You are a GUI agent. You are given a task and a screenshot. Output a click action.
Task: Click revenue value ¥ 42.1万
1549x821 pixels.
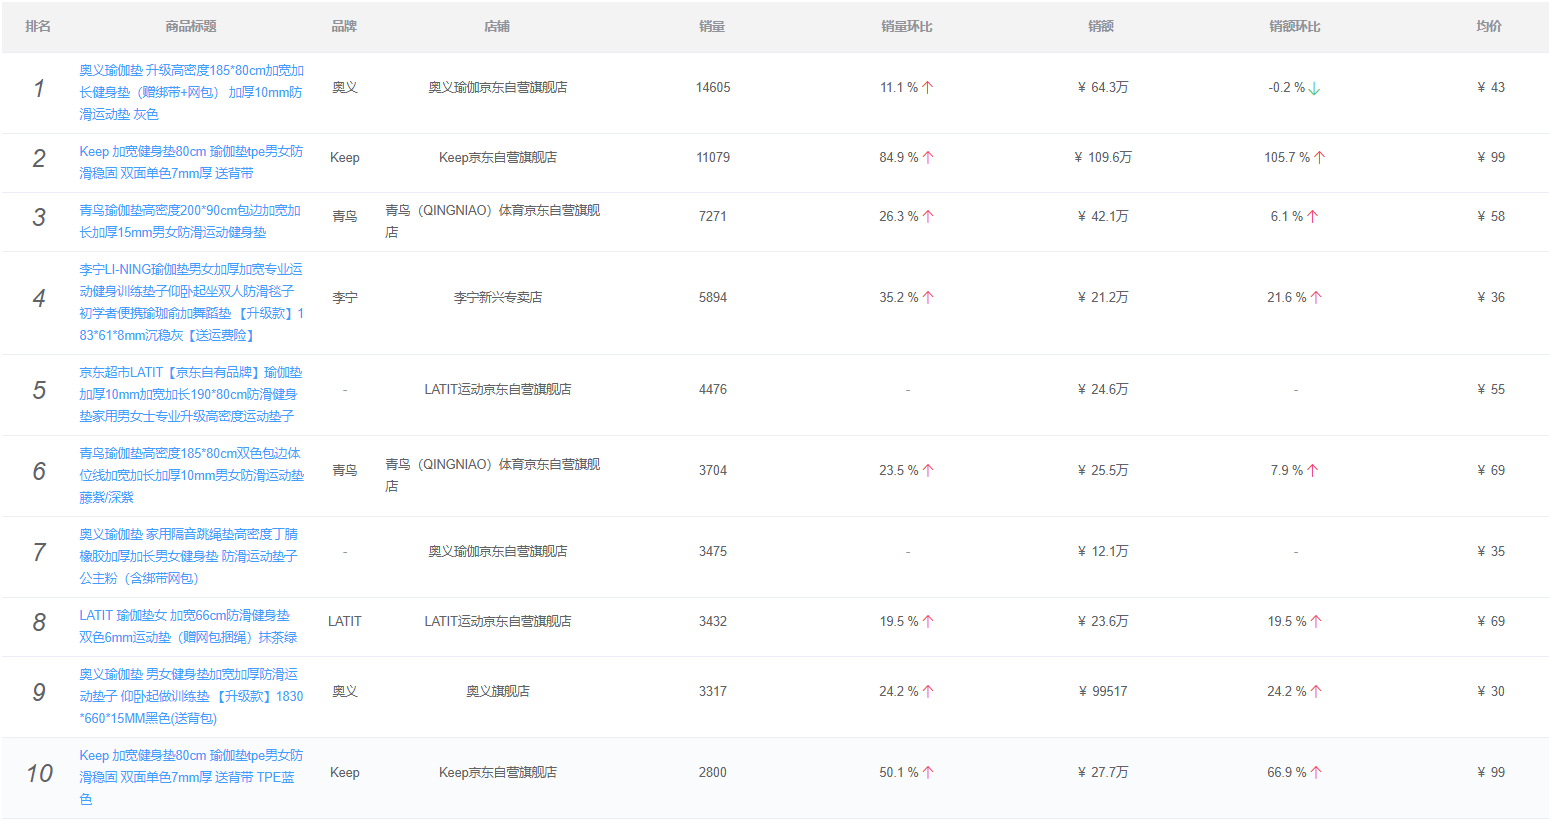[1103, 217]
